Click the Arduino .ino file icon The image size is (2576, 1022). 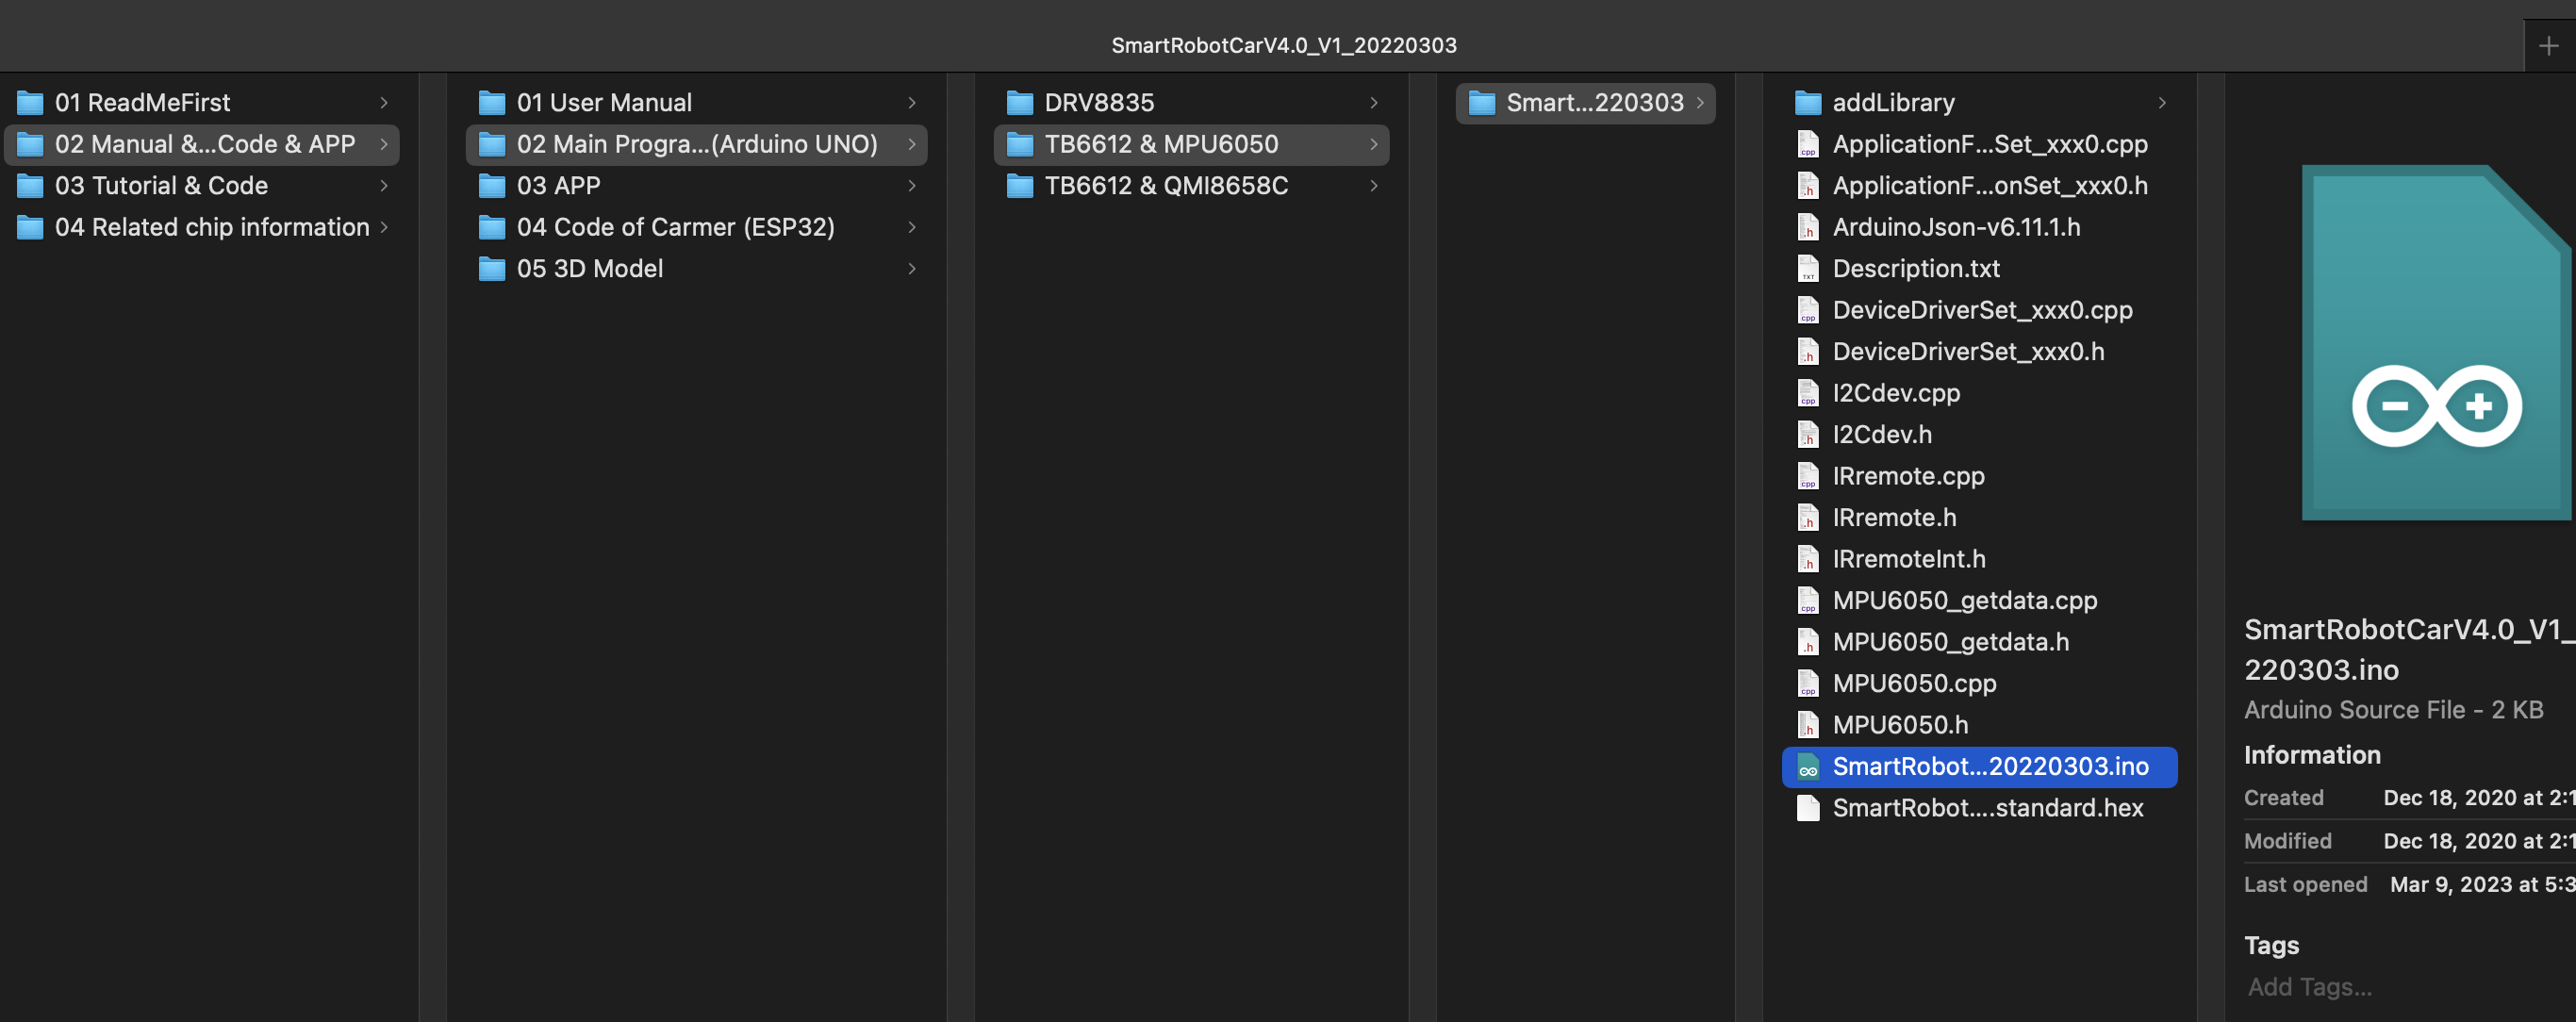(x=1807, y=767)
